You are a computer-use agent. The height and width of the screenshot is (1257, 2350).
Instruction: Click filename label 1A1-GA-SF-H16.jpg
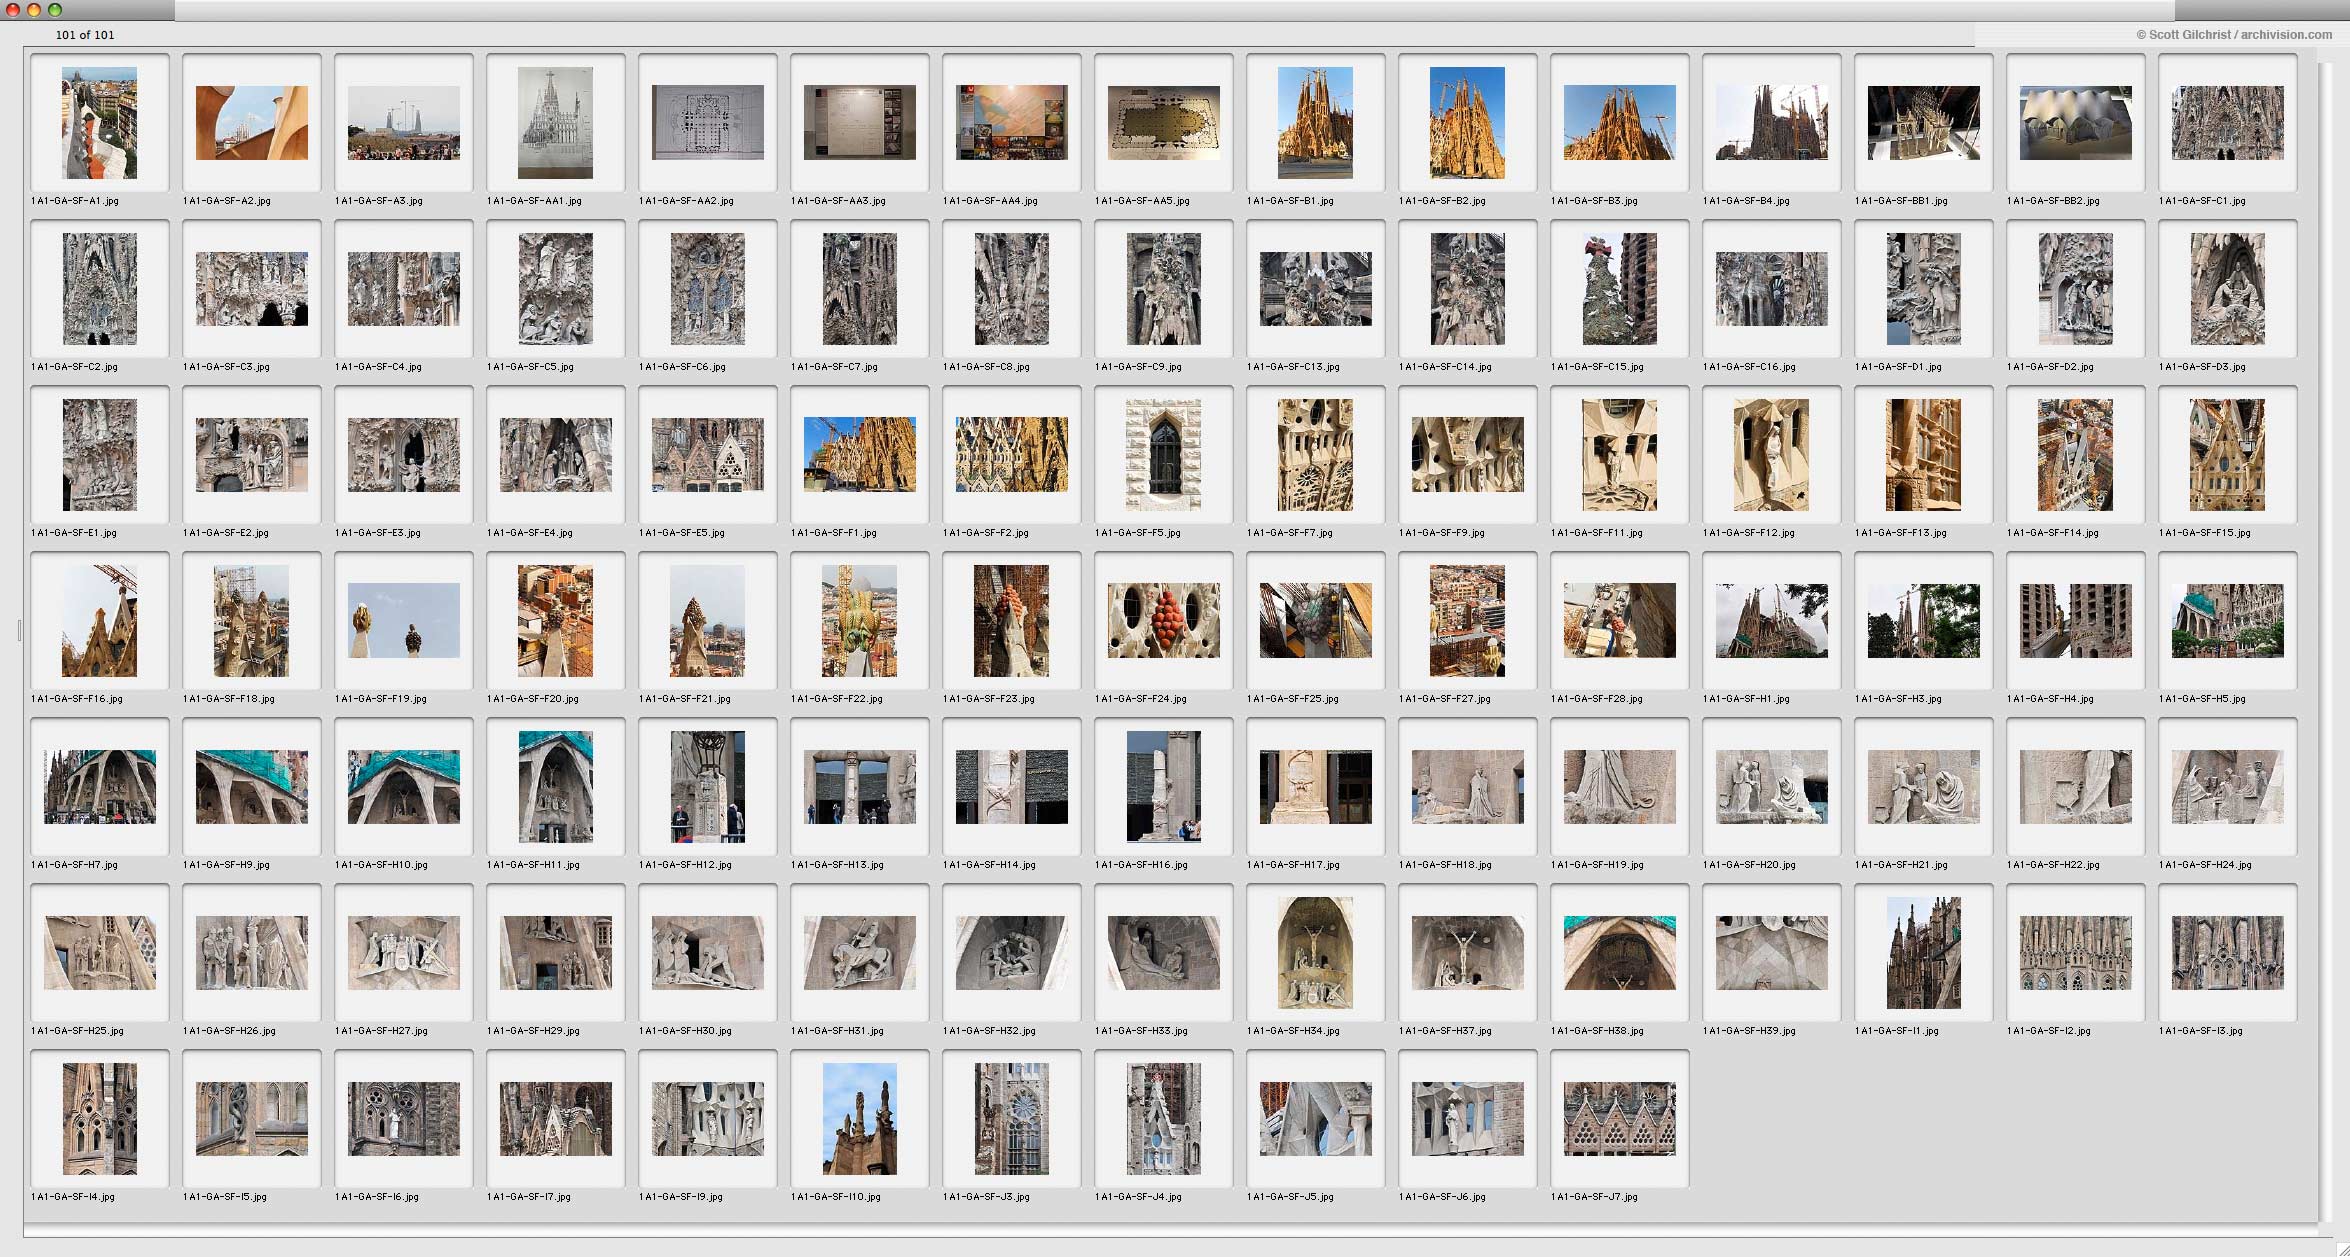tap(1141, 865)
